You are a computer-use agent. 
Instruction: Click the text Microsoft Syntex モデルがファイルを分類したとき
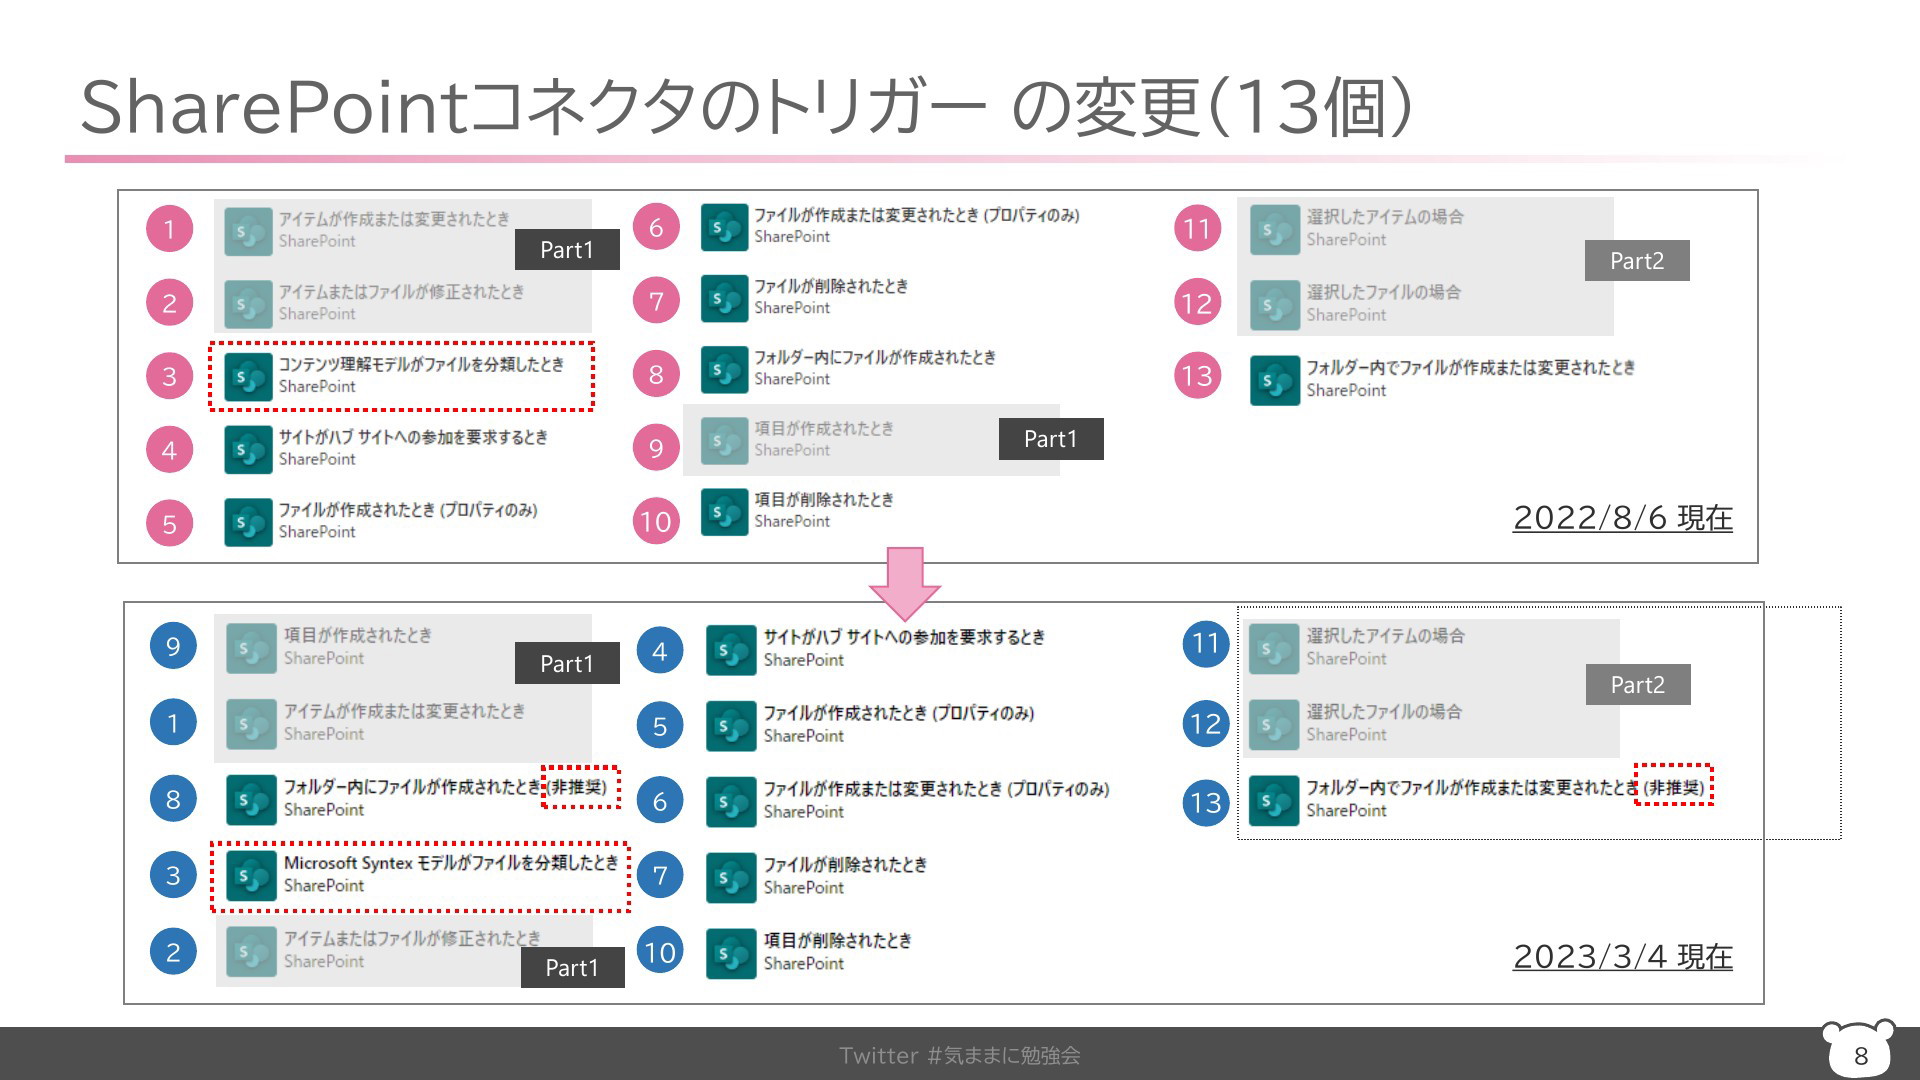(451, 863)
